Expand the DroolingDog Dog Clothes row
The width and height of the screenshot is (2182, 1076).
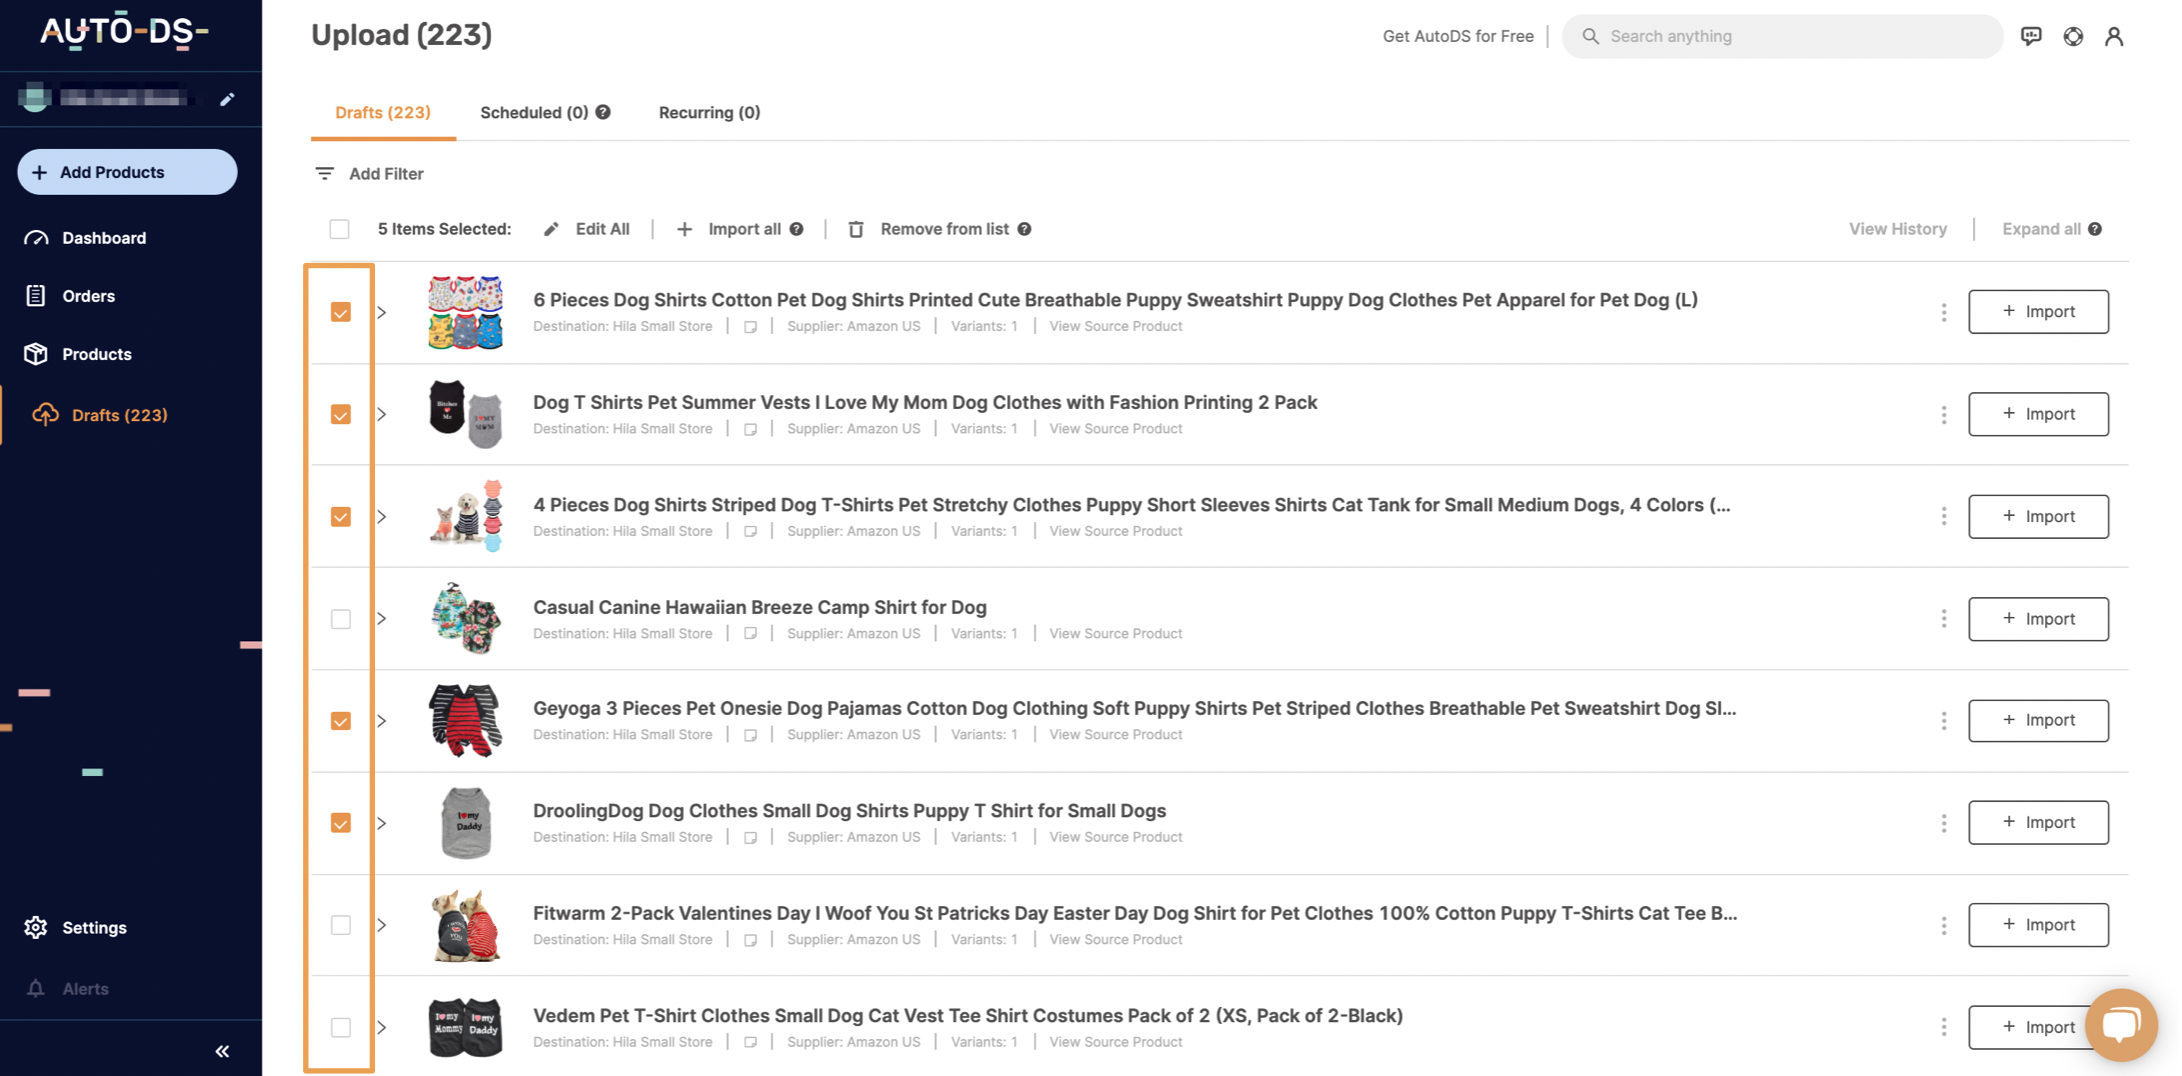click(382, 823)
